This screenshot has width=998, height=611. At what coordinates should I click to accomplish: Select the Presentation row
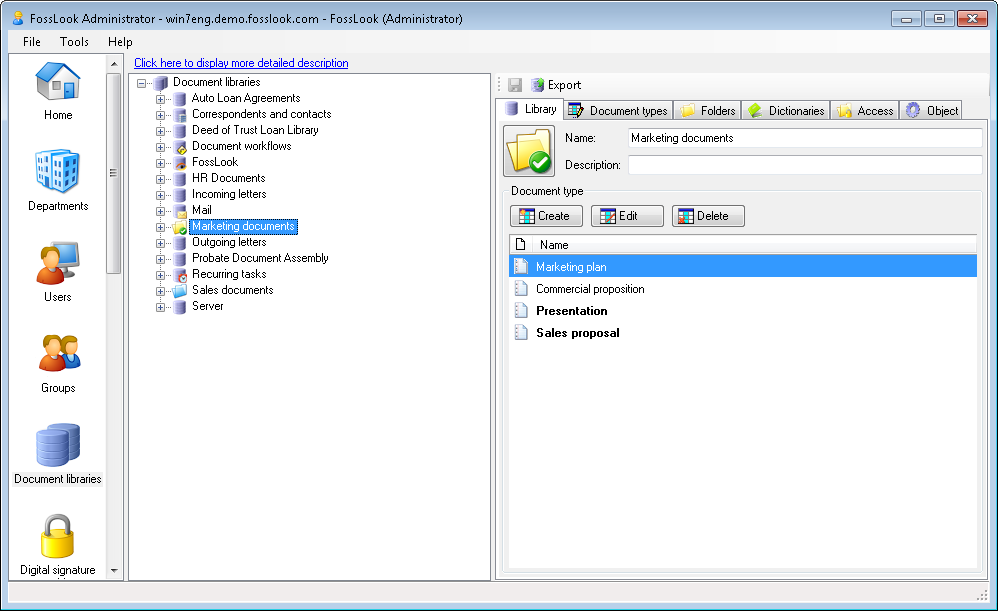pos(743,311)
